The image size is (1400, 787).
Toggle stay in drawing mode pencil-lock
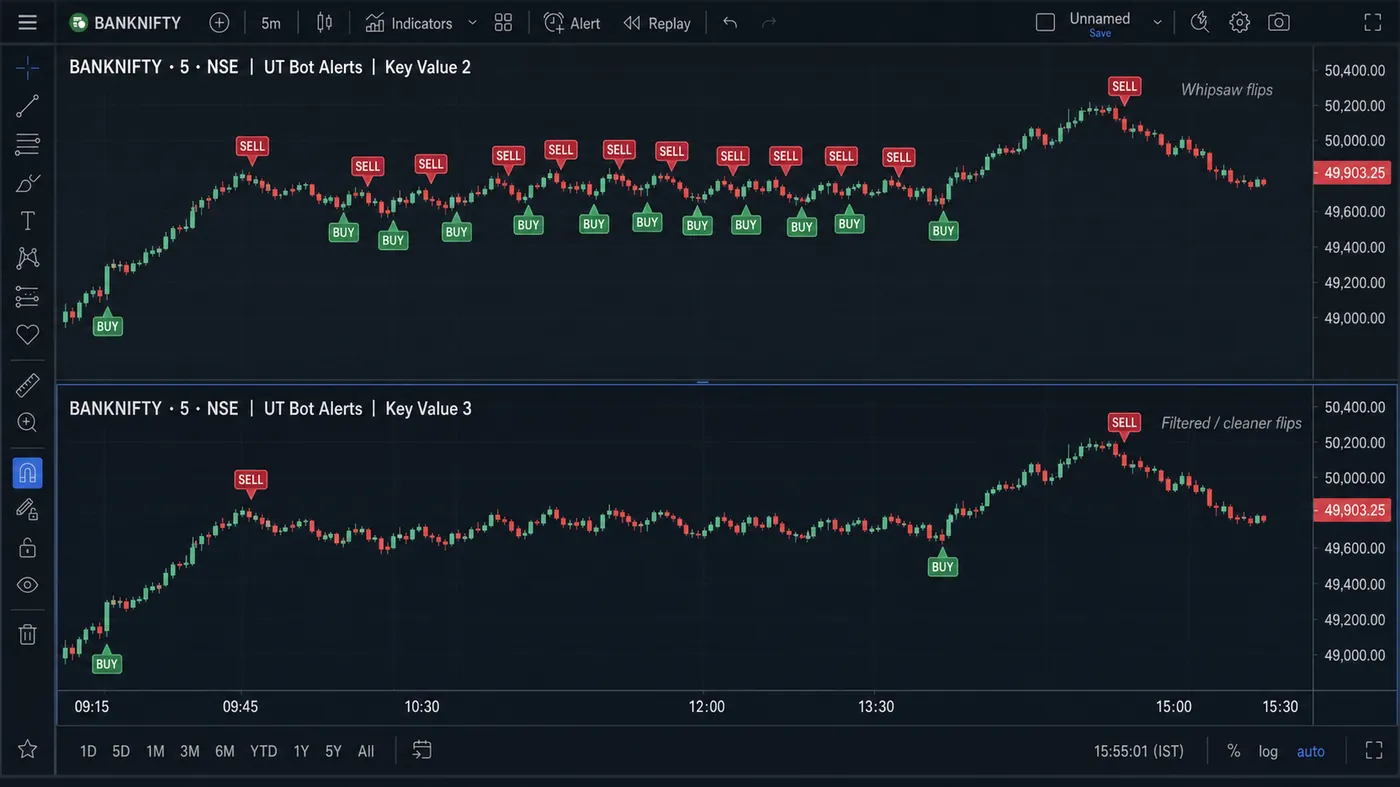(27, 510)
